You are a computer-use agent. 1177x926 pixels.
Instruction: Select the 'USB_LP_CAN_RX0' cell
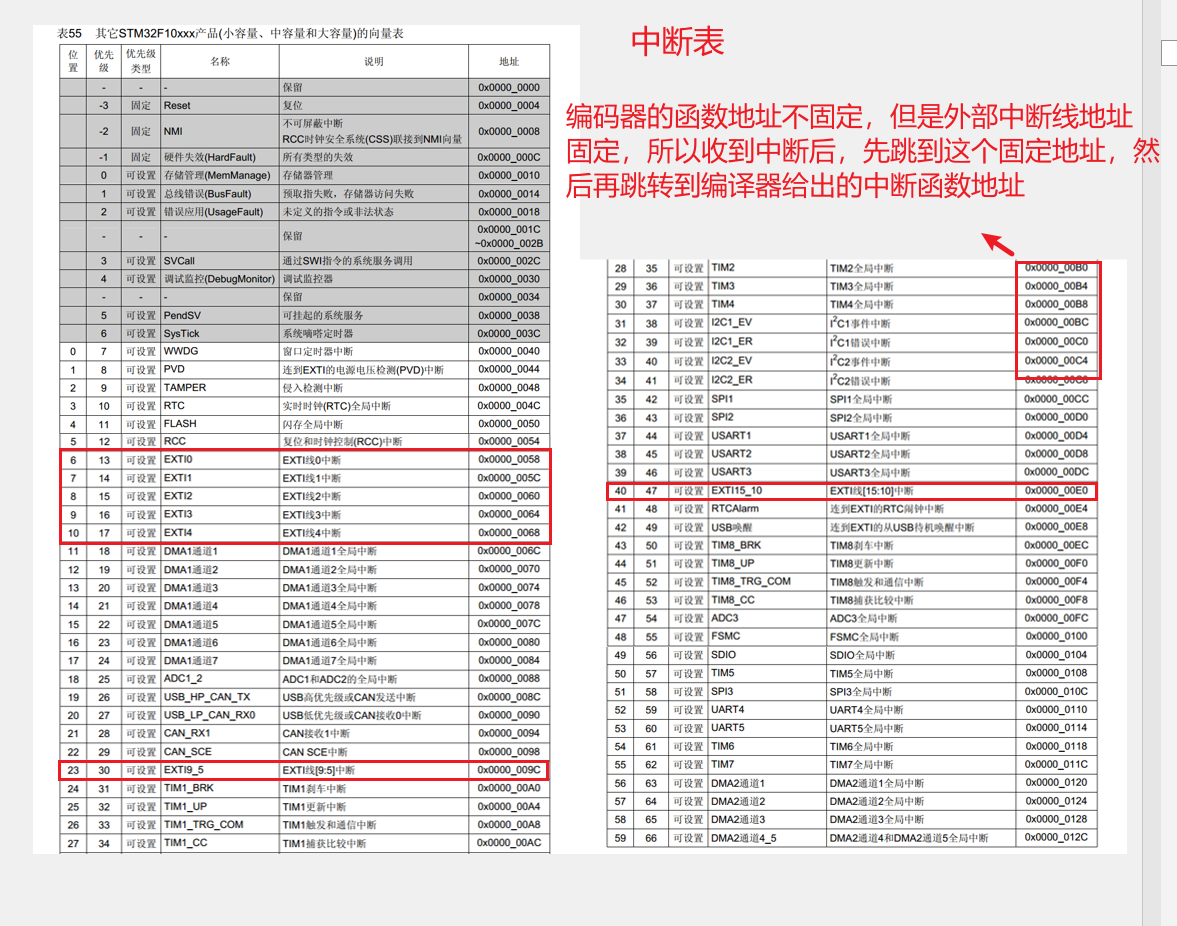pyautogui.click(x=220, y=715)
